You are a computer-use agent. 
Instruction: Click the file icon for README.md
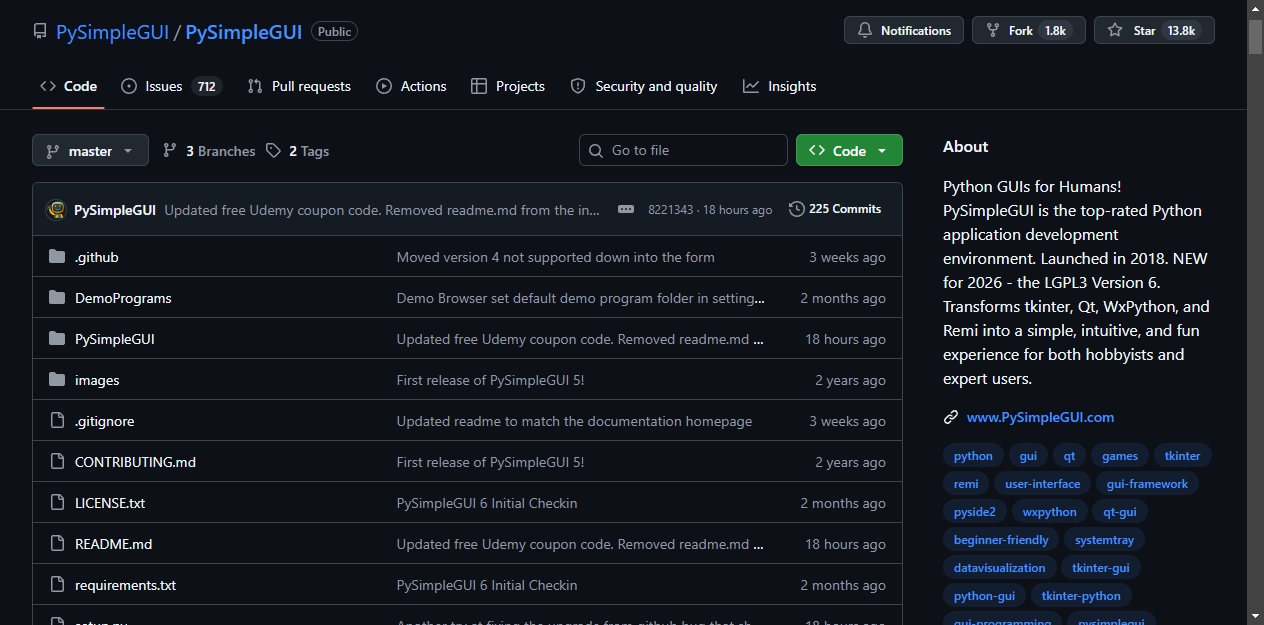(57, 544)
